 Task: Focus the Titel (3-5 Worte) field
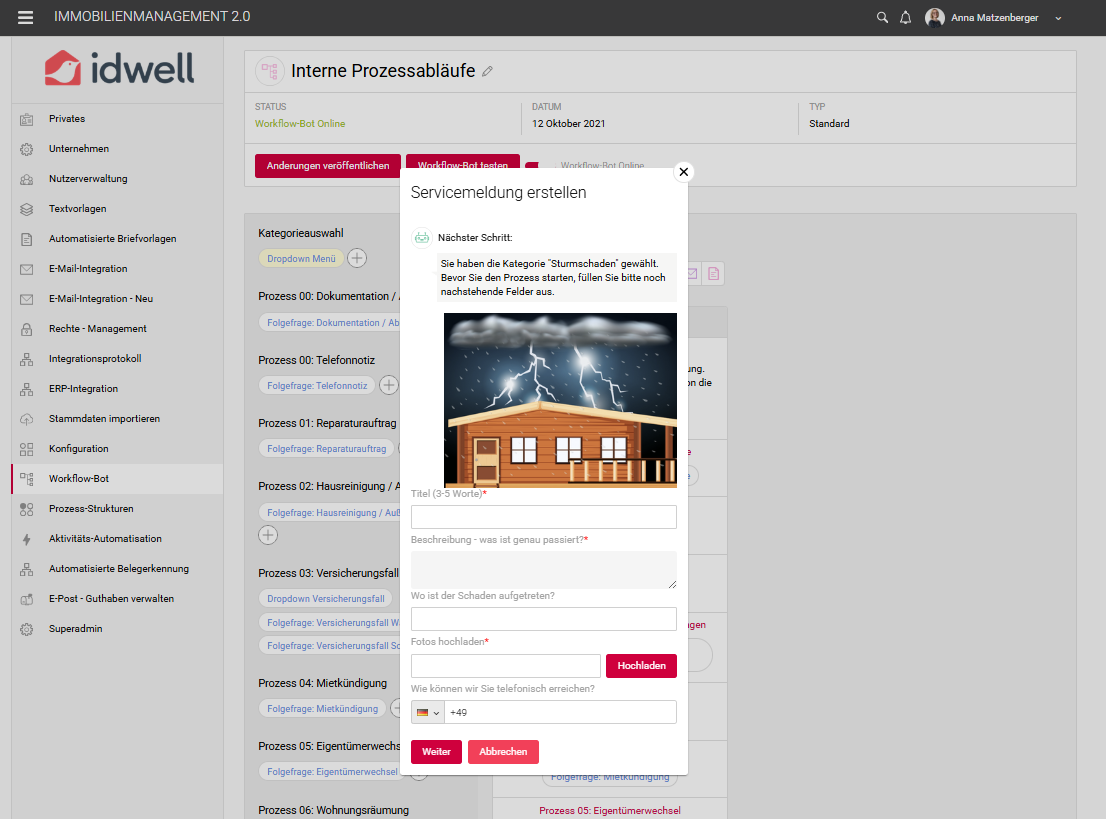click(544, 517)
